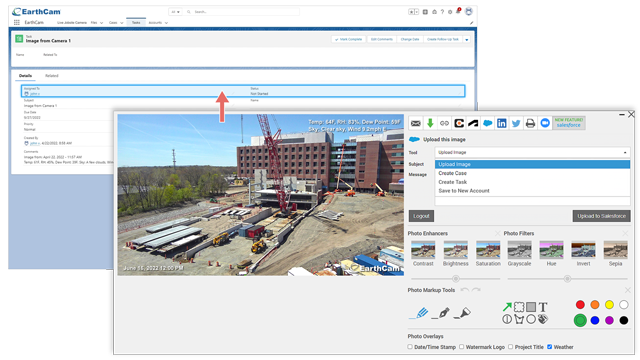Adjust the Photo Filters slider handle
This screenshot has height=360, width=640.
tap(567, 279)
